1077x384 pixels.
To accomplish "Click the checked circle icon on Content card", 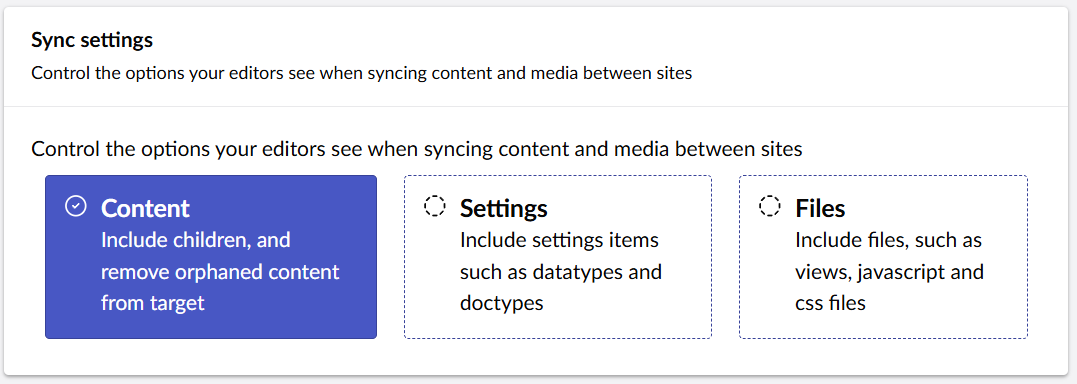I will 76,206.
